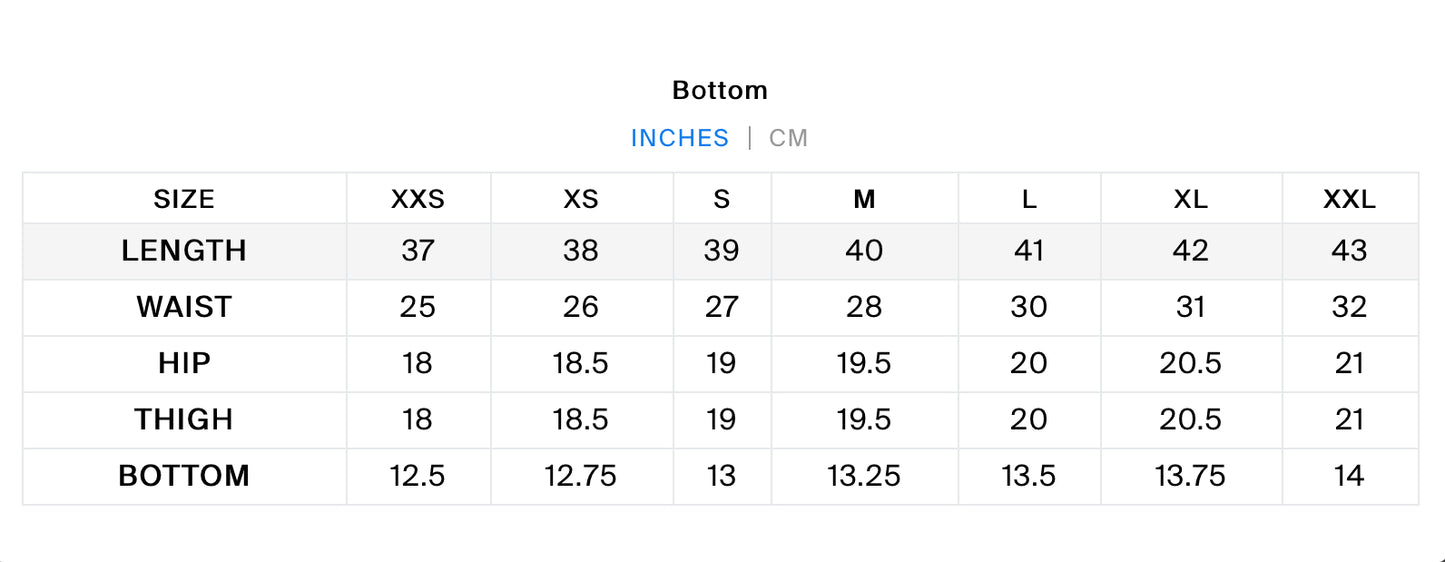Image resolution: width=1445 pixels, height=562 pixels.
Task: Click the XS bottom value 12.75
Action: click(x=581, y=476)
